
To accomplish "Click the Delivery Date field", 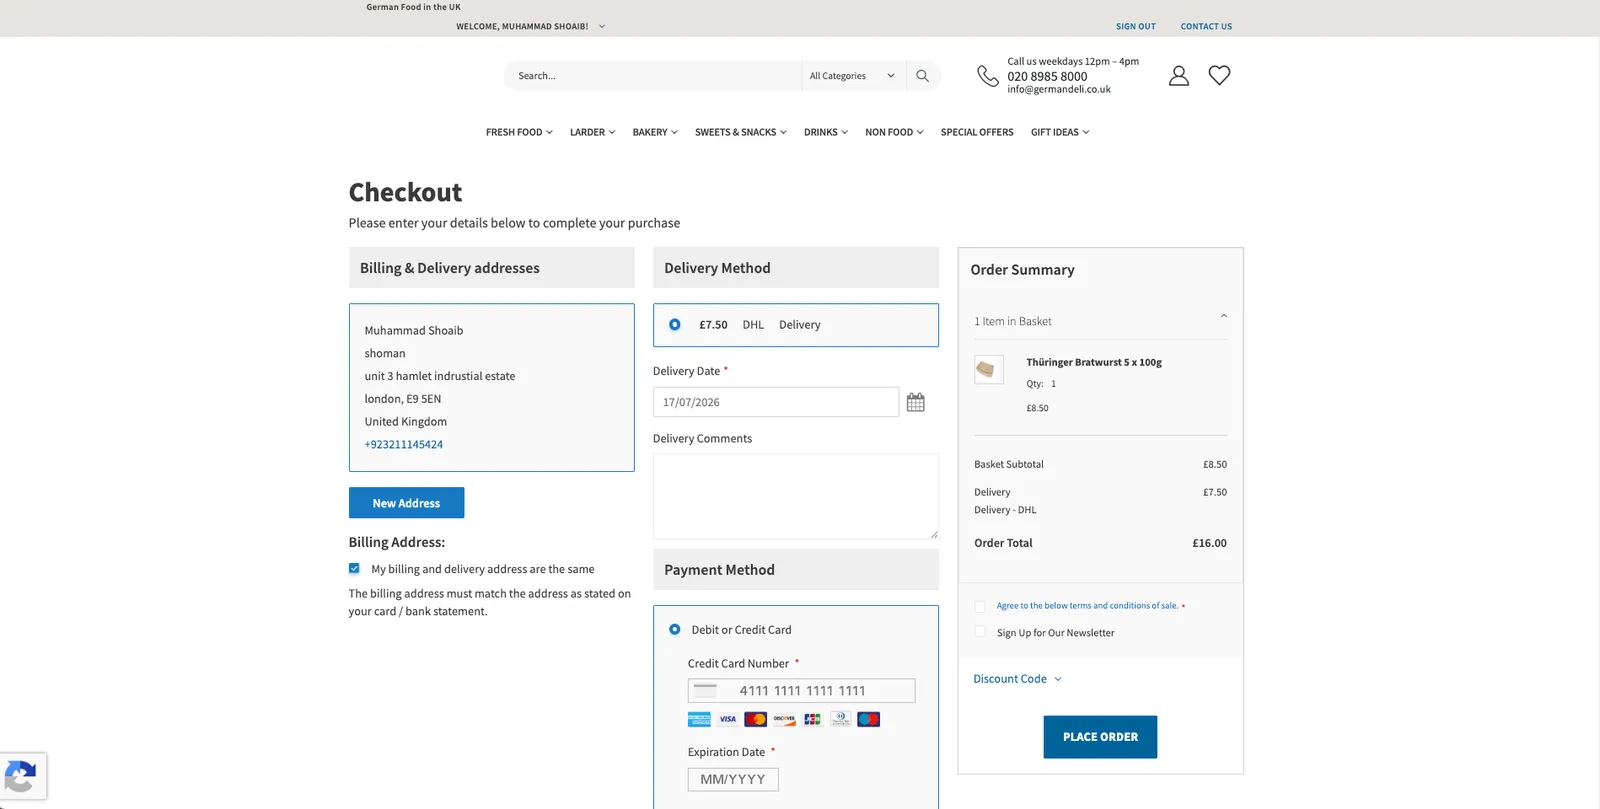I will click(776, 402).
